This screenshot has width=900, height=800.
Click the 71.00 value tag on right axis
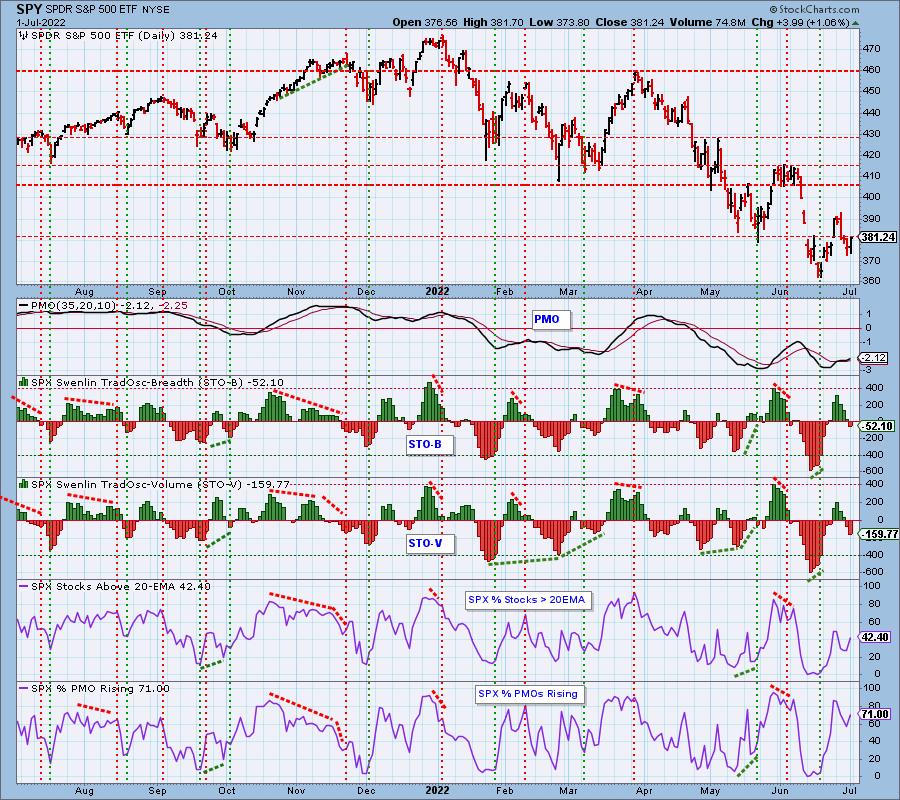click(x=876, y=714)
